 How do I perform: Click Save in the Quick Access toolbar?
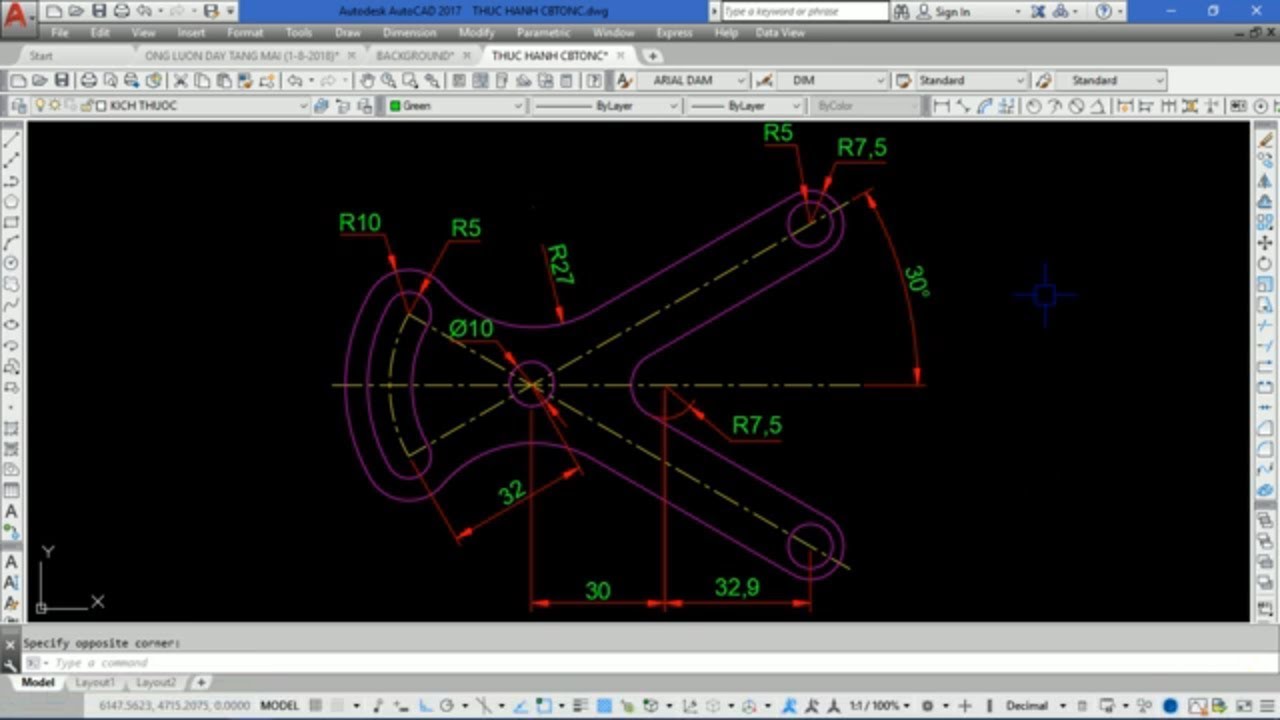(x=99, y=11)
